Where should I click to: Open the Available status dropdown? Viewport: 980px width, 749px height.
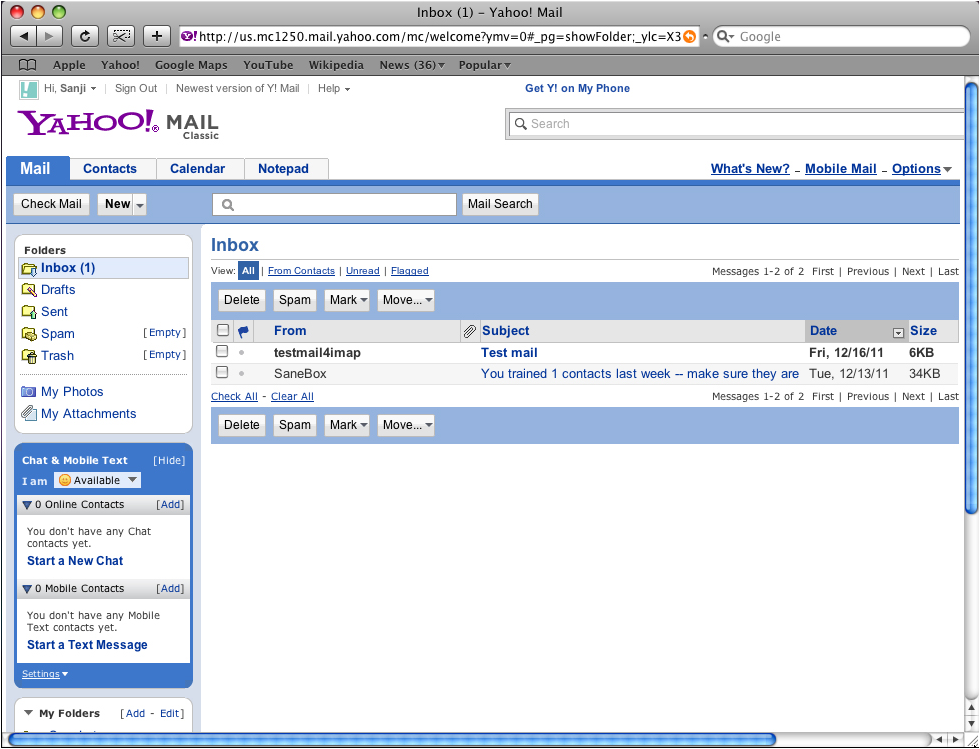click(98, 480)
